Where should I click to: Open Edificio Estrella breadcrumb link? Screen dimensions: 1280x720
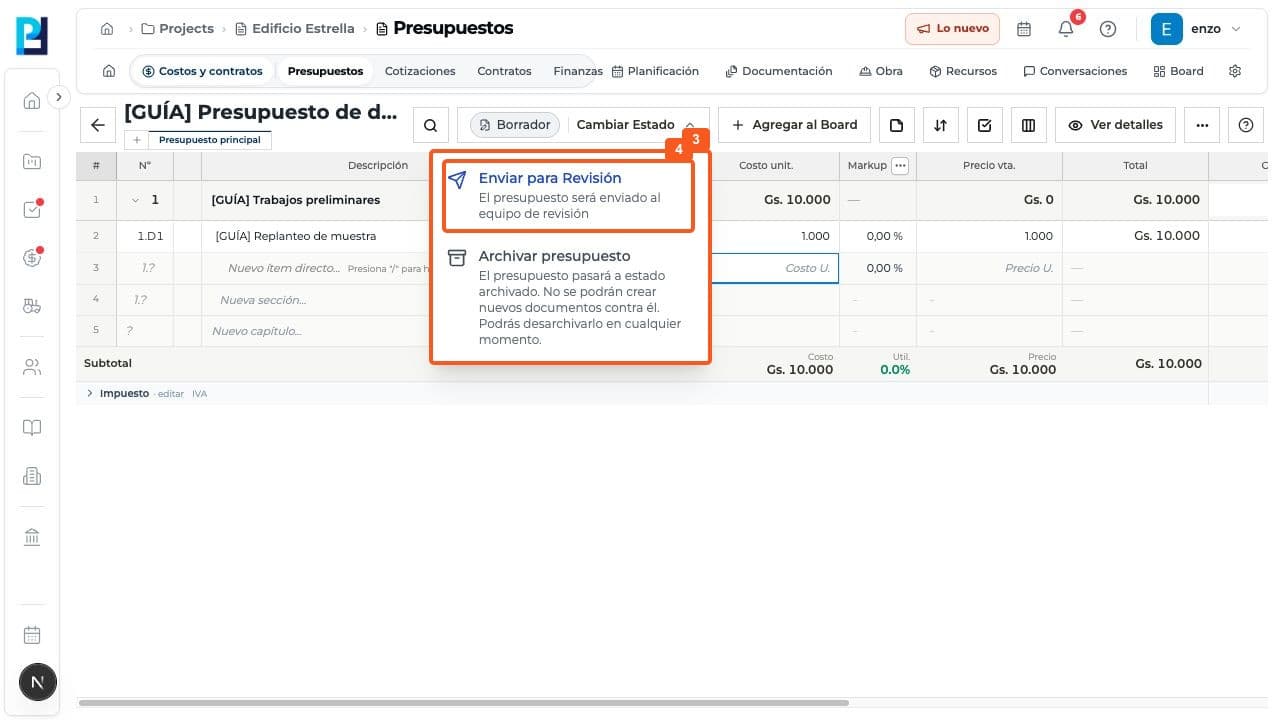pyautogui.click(x=296, y=29)
